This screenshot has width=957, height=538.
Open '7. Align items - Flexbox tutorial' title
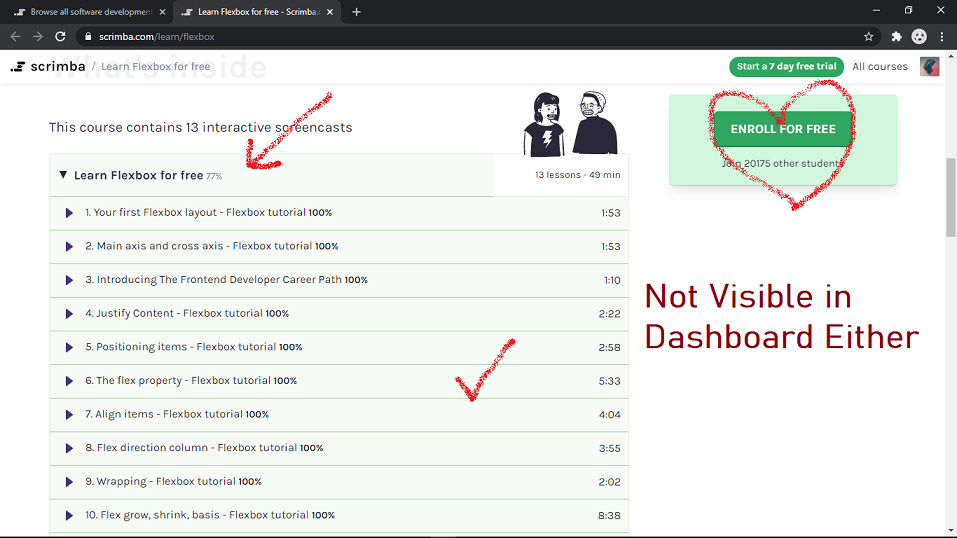point(164,413)
